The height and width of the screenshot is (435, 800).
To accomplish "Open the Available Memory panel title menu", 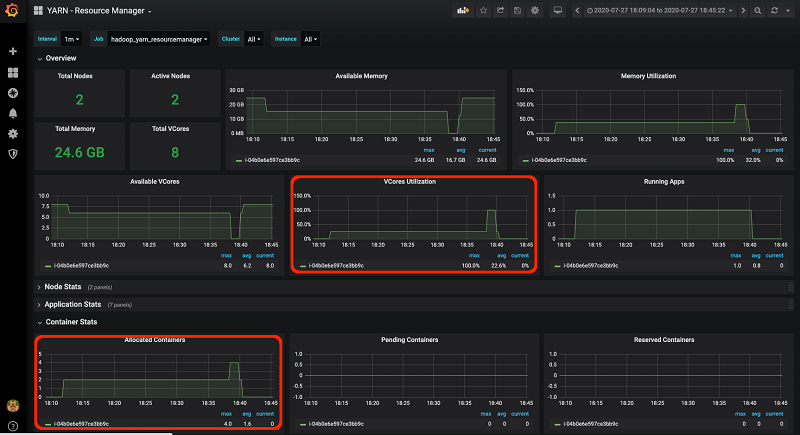I will tap(361, 76).
